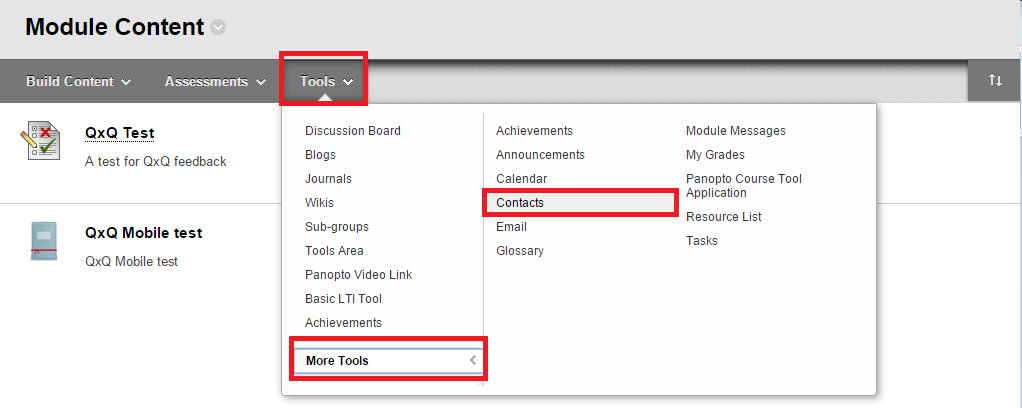Image resolution: width=1022 pixels, height=408 pixels.
Task: Click the QxQ Mobile test book icon
Action: [44, 242]
